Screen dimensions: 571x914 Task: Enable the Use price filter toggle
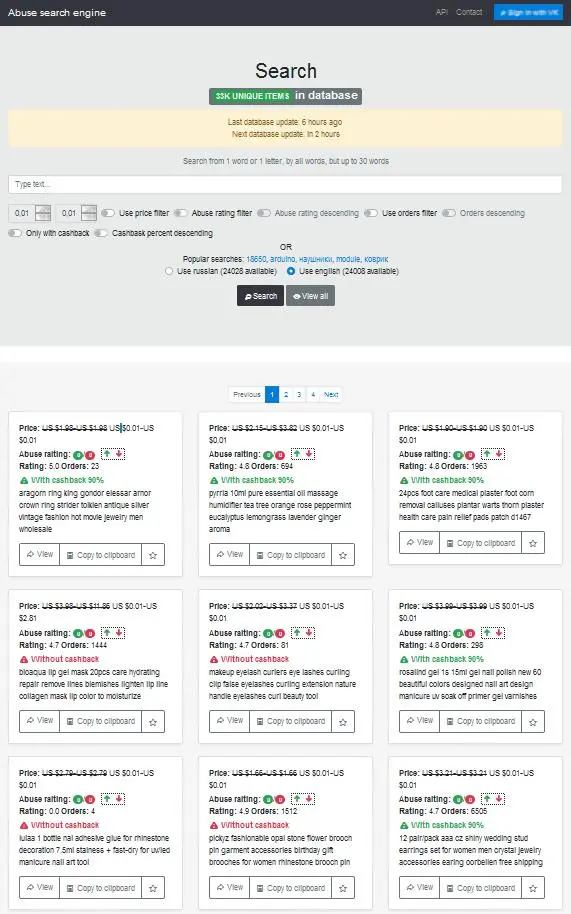(108, 213)
